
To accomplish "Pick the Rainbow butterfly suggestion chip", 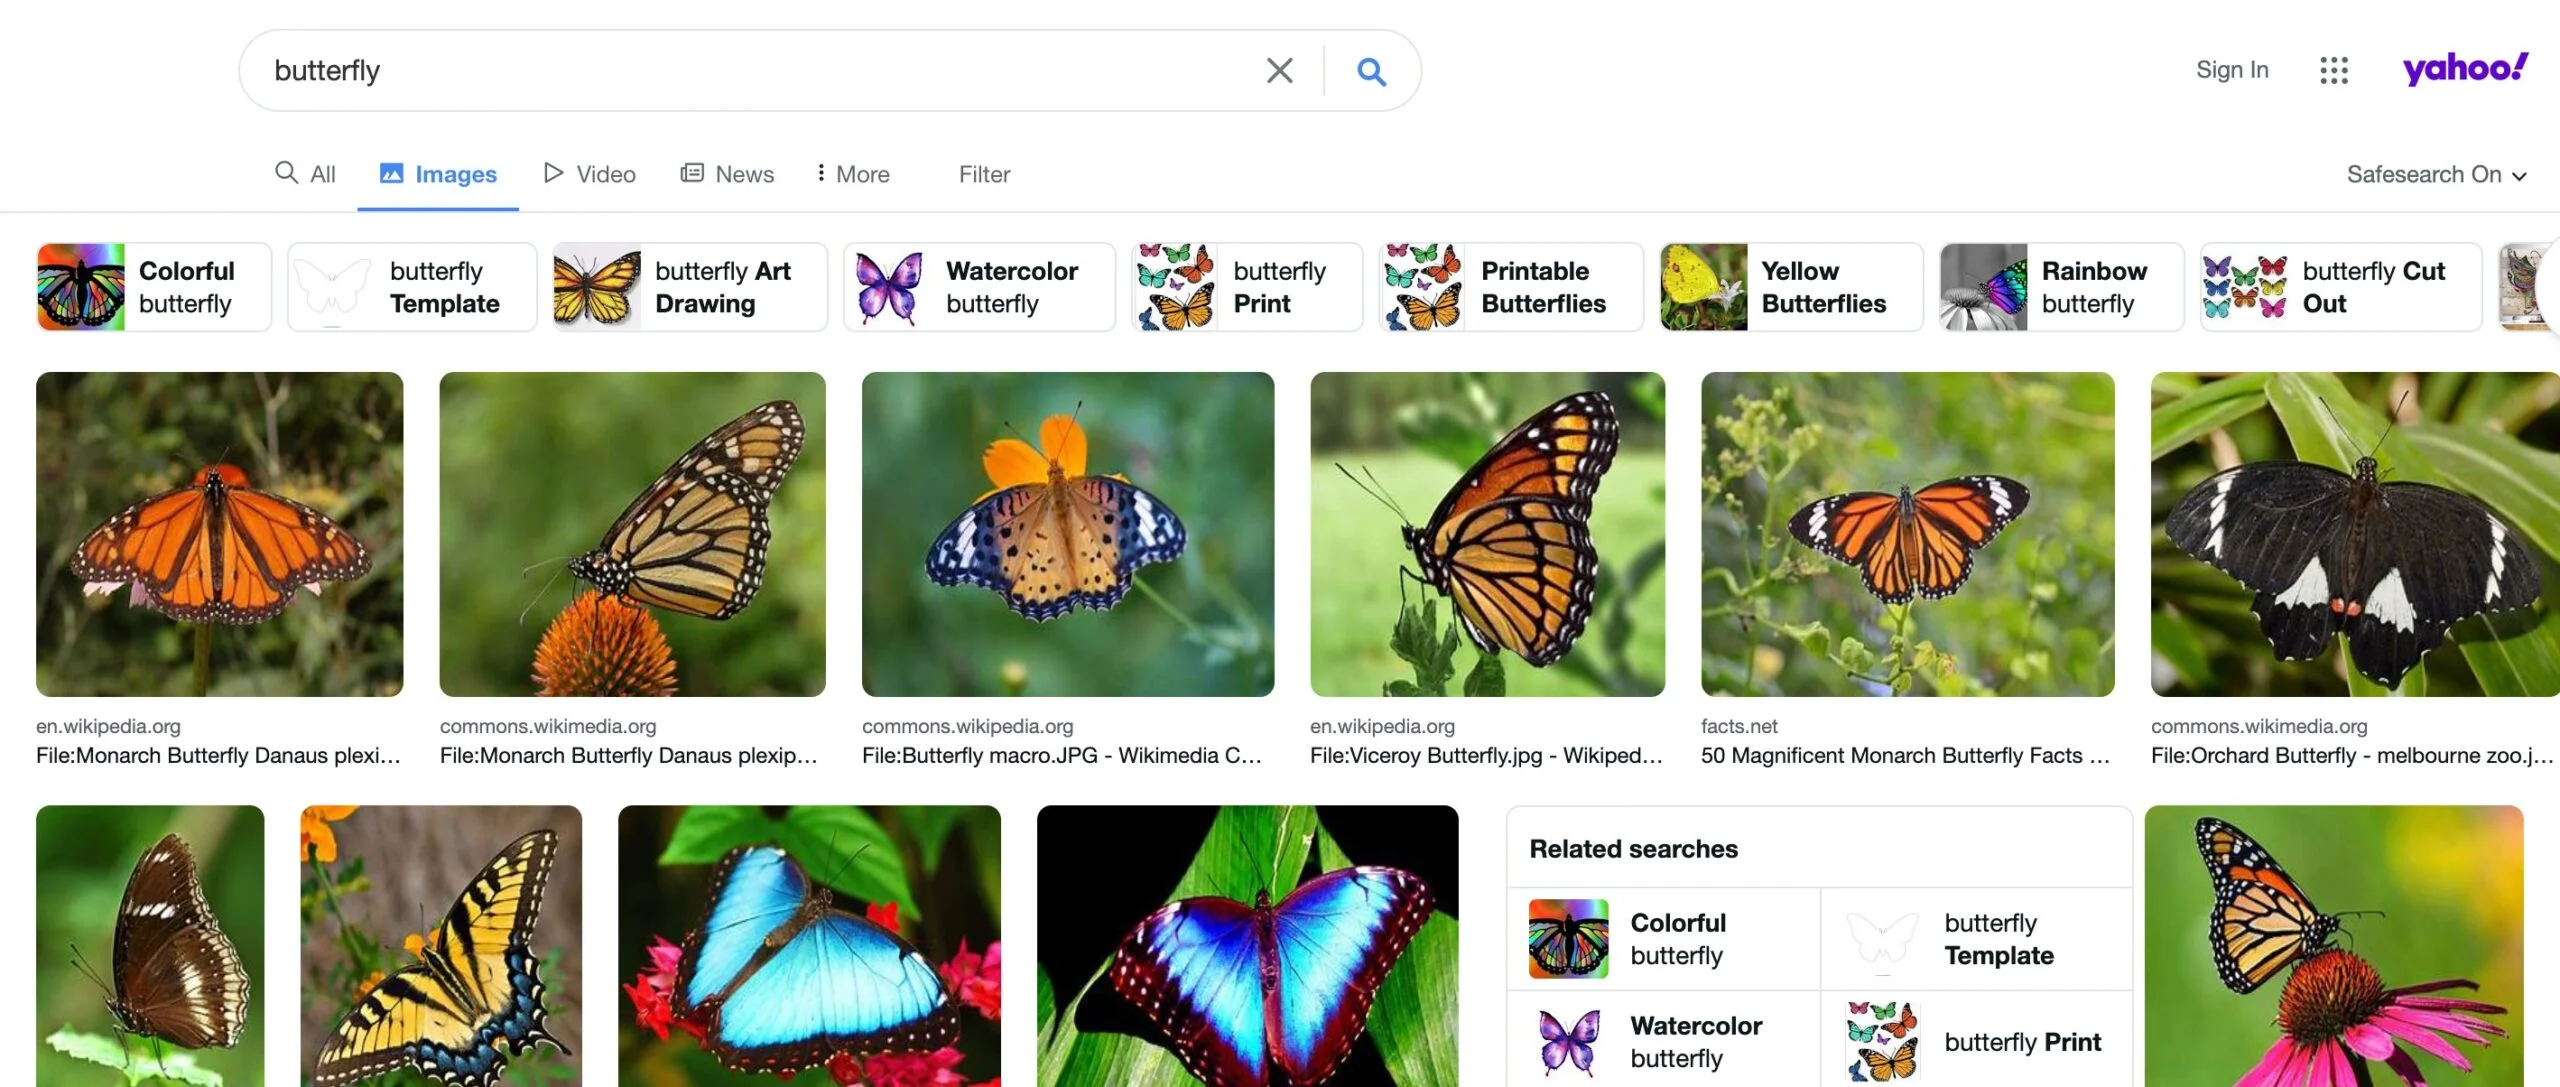I will pos(2061,287).
